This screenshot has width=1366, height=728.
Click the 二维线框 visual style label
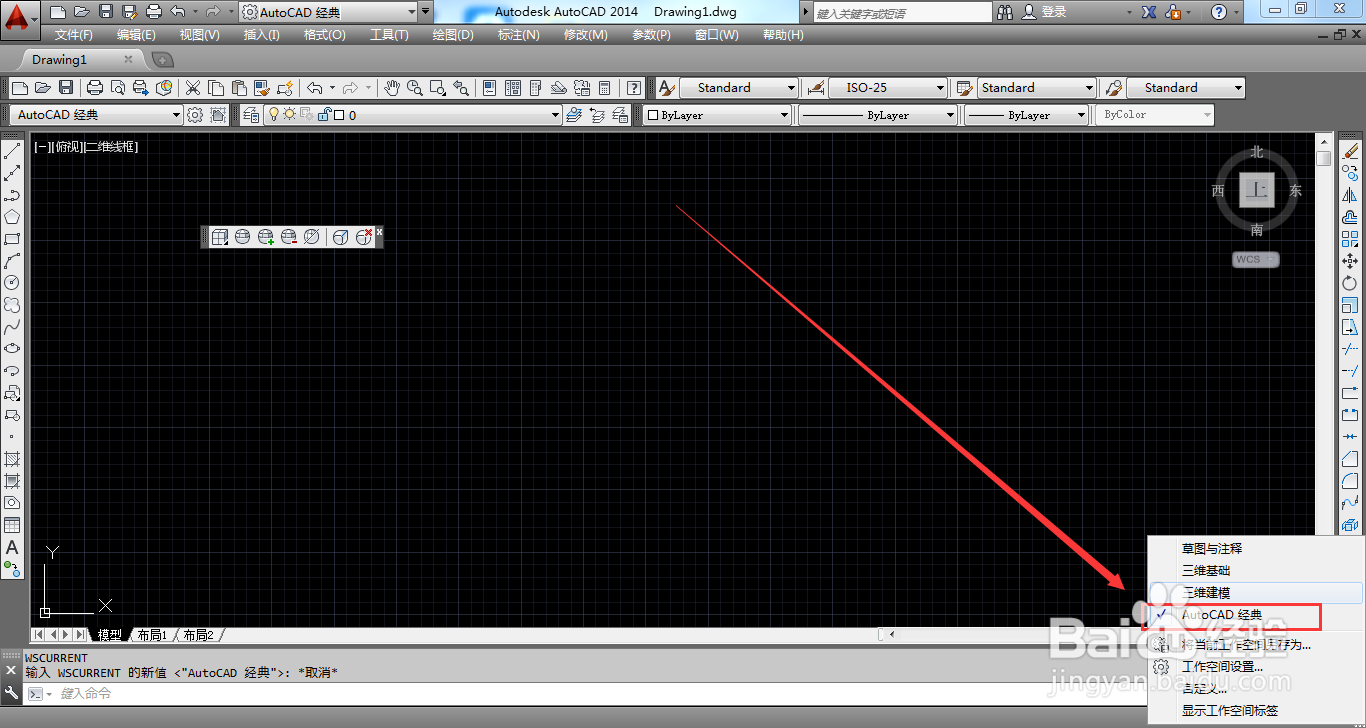[x=111, y=147]
